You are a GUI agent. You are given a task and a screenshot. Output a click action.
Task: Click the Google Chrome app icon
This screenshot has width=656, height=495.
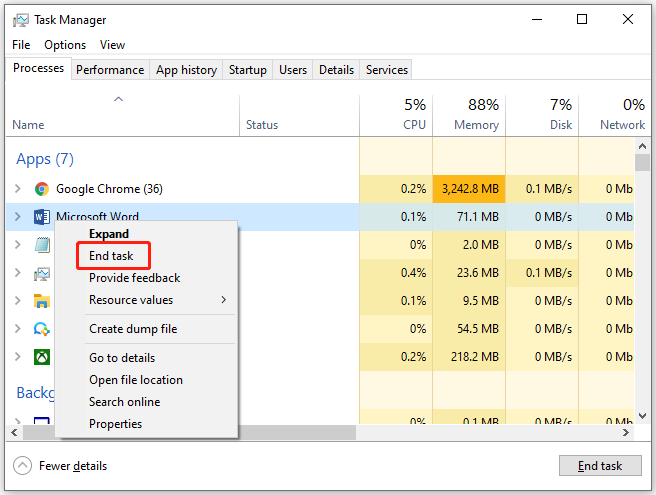click(42, 189)
